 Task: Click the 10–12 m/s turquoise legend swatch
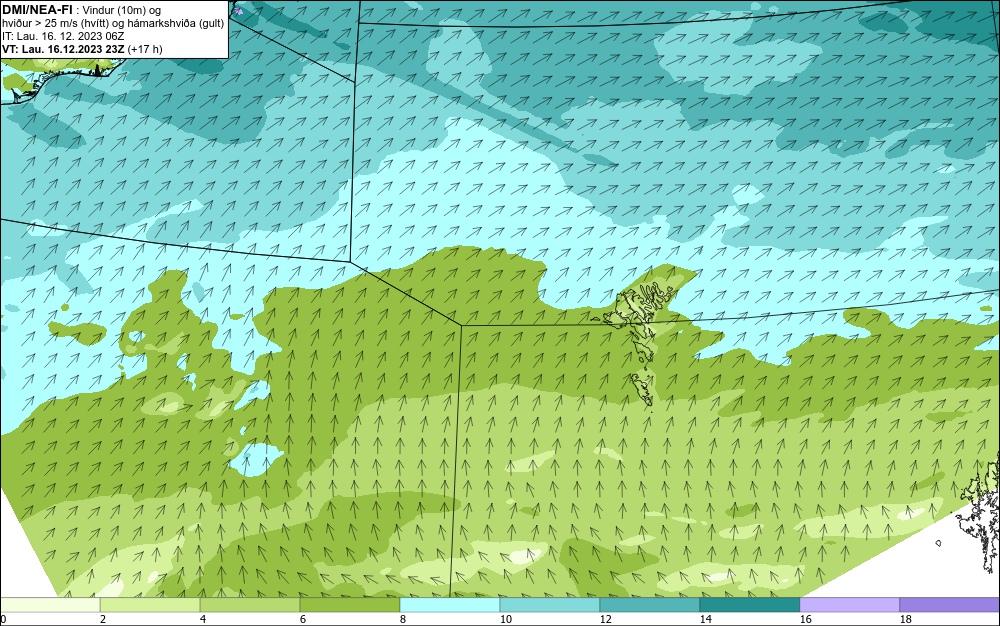point(550,604)
